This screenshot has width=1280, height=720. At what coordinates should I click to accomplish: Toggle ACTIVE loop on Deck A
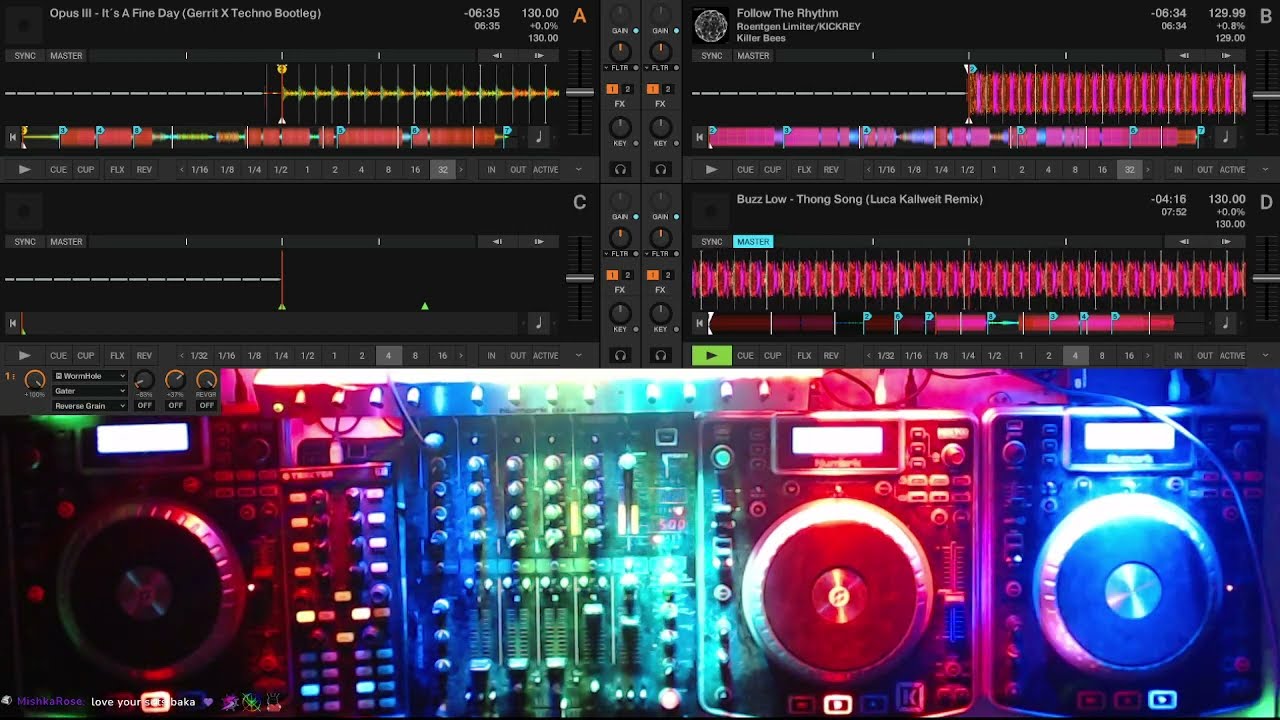coord(545,170)
